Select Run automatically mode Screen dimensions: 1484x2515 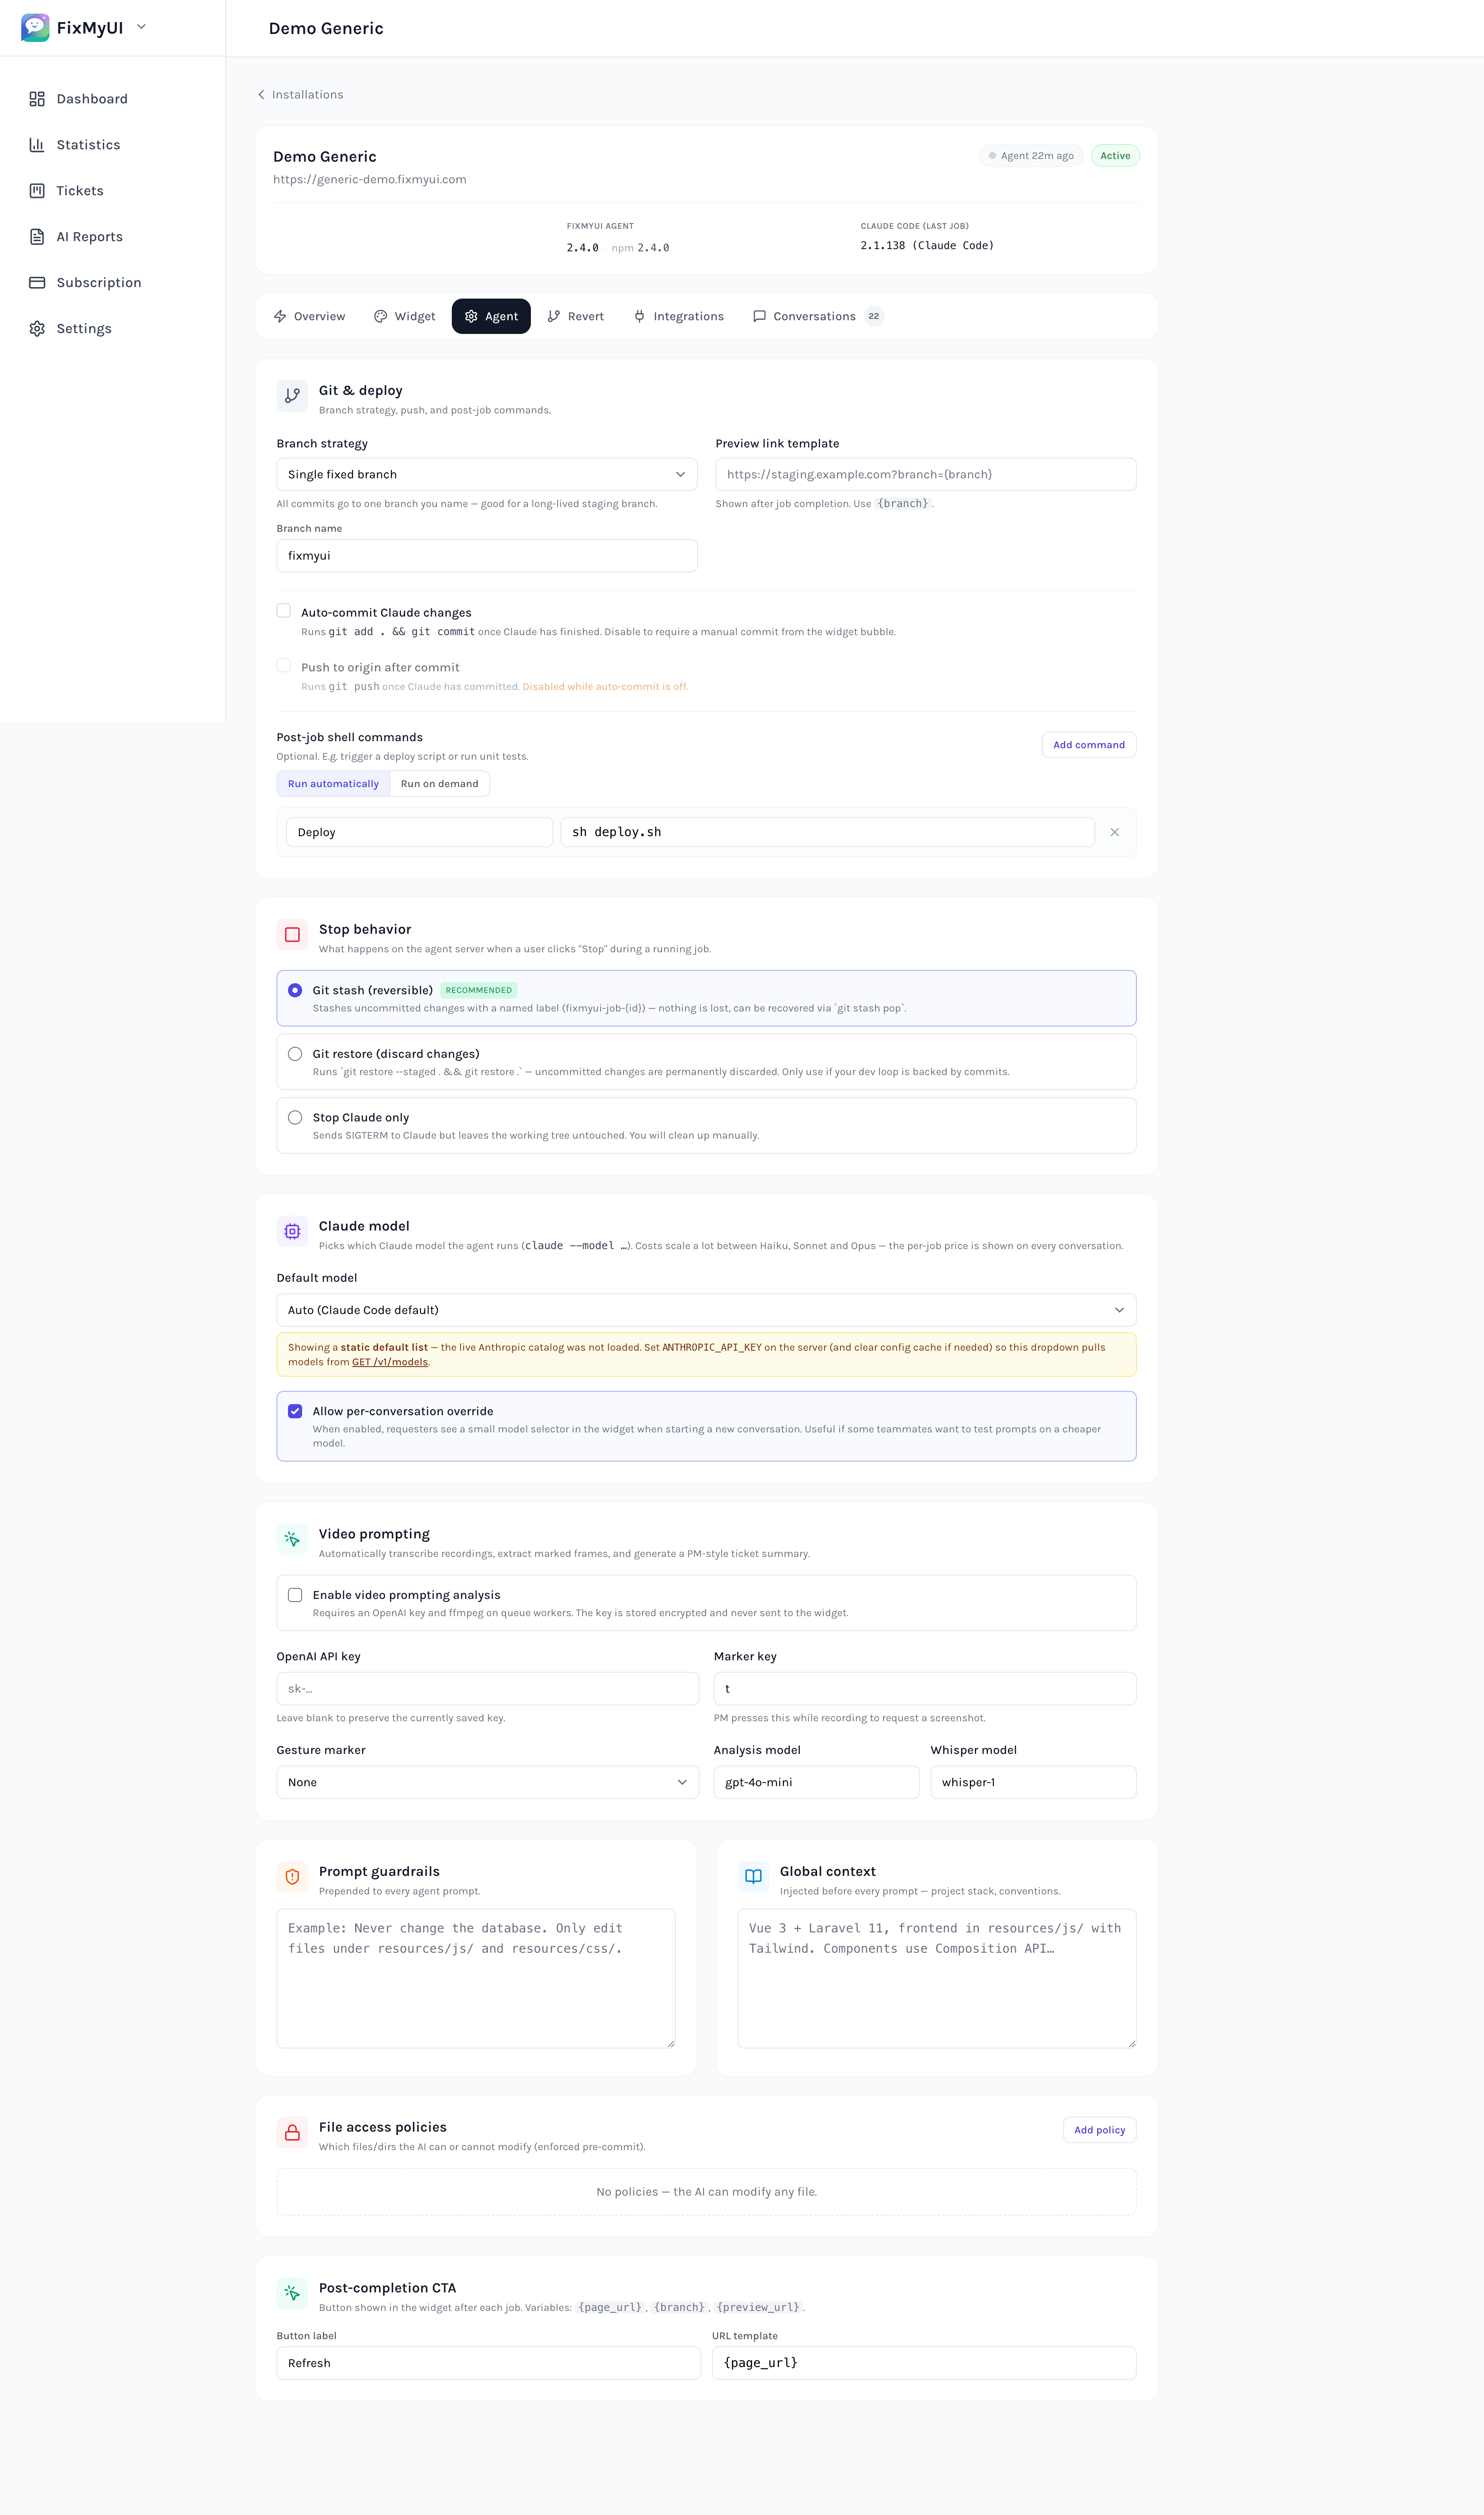pos(333,784)
